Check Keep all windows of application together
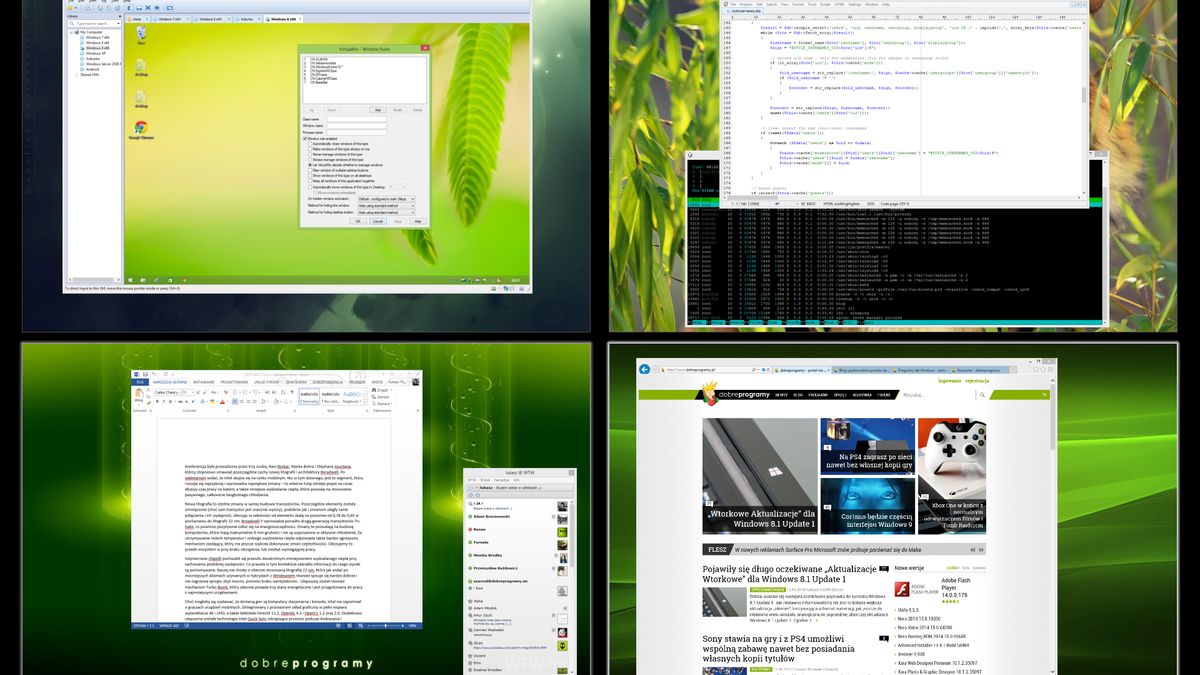Image resolution: width=1200 pixels, height=675 pixels. tap(310, 181)
